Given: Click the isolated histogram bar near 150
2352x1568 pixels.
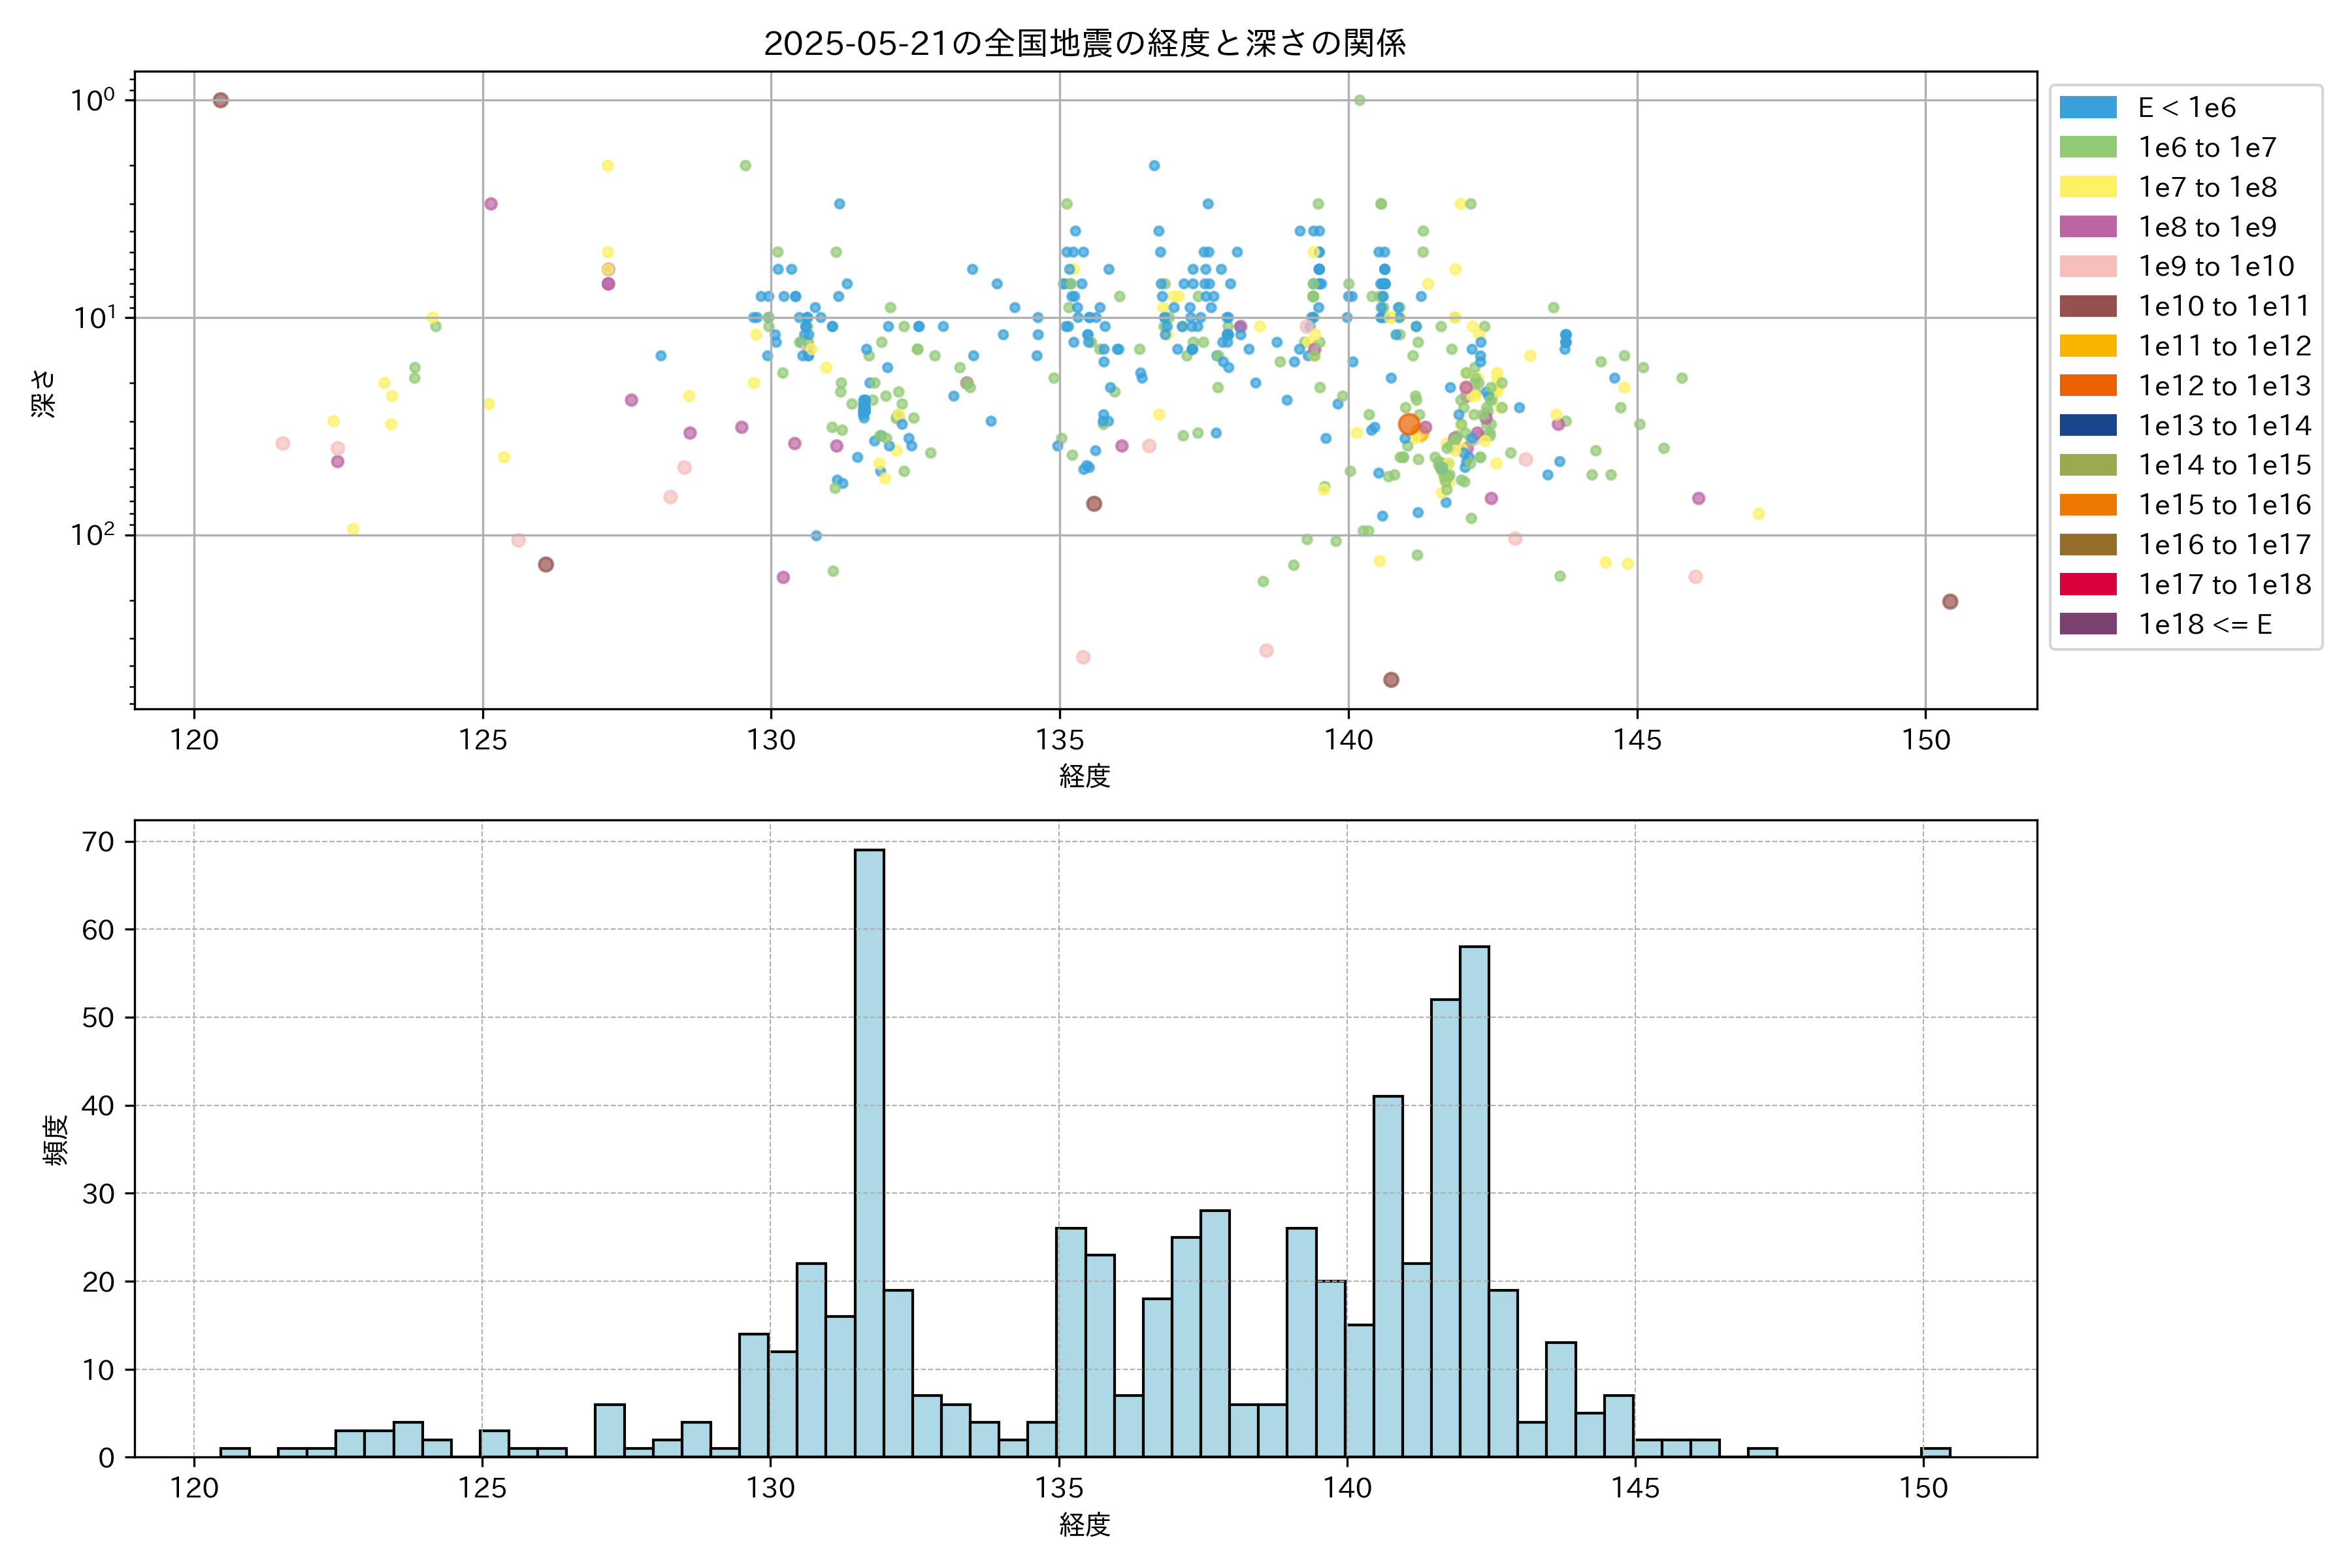Looking at the screenshot, I should click(1935, 1452).
